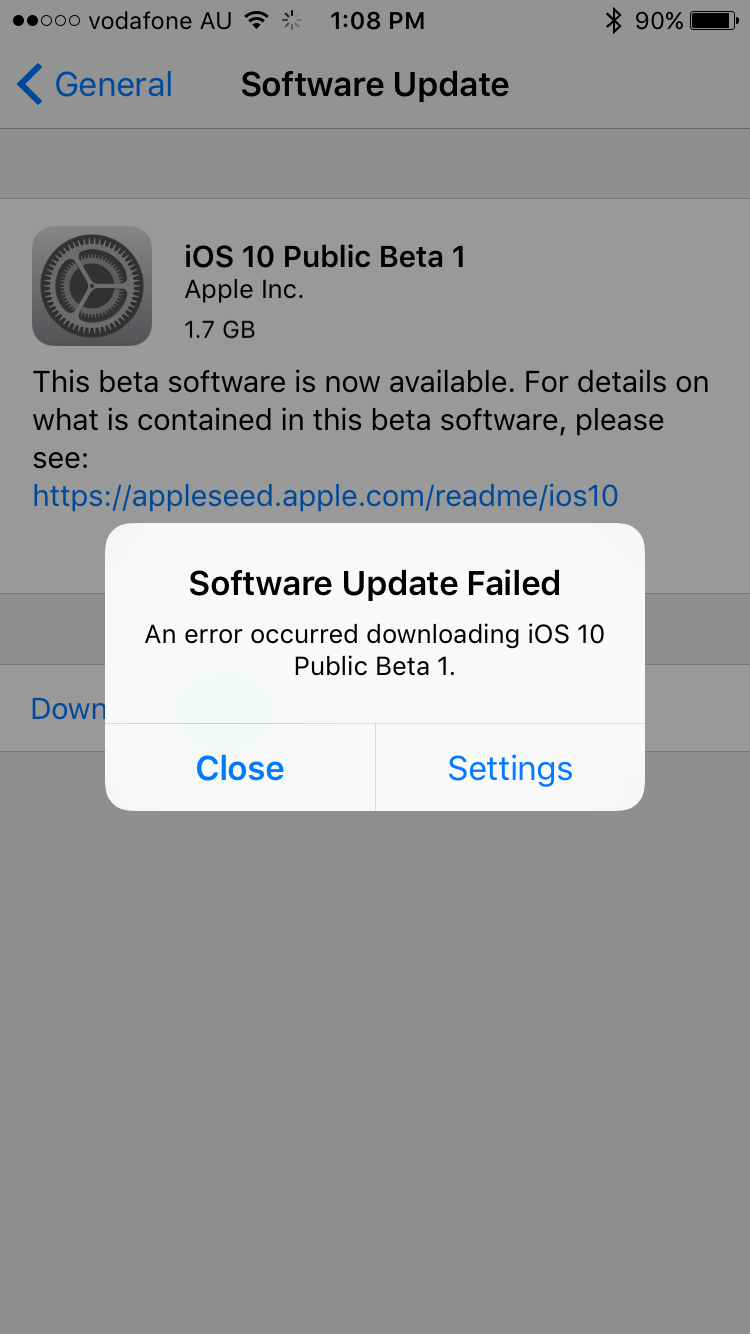Tap the 1:08 PM clock
Image resolution: width=750 pixels, height=1334 pixels.
pyautogui.click(x=377, y=20)
